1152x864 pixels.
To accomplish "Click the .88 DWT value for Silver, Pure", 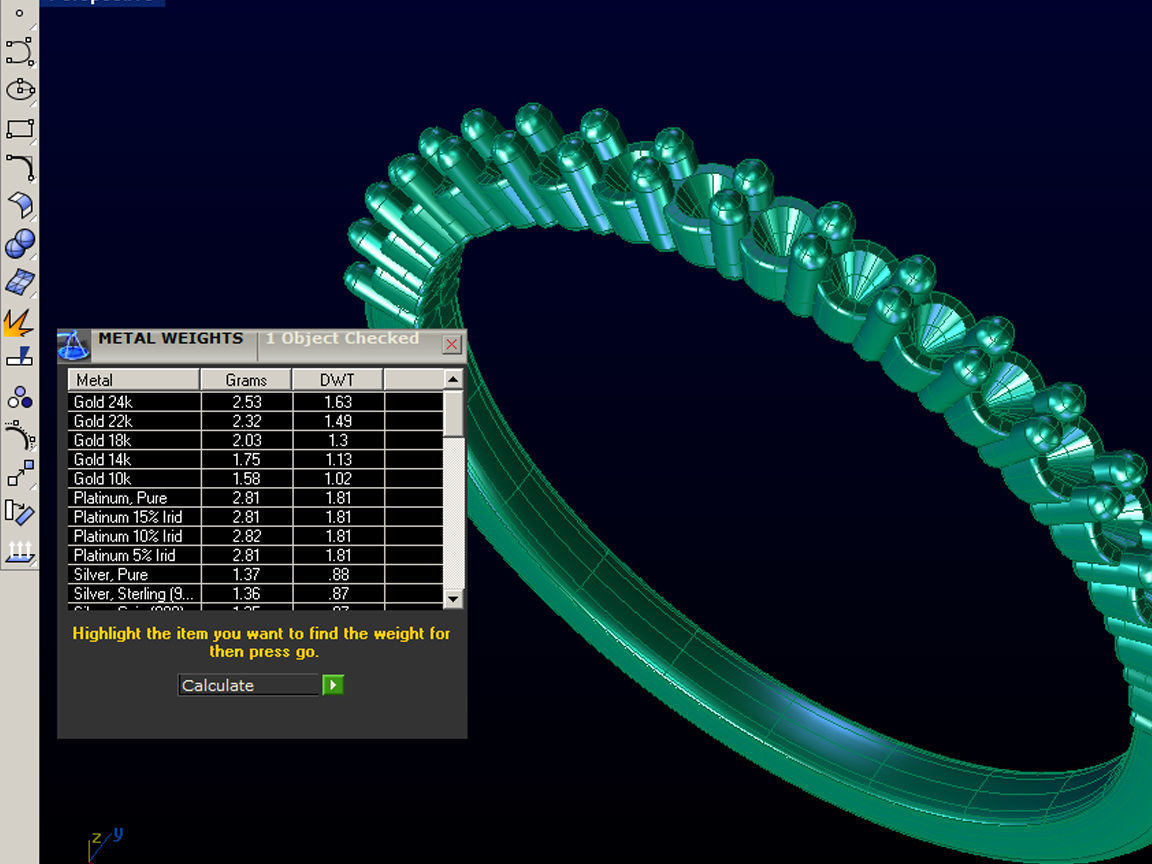I will coord(338,574).
